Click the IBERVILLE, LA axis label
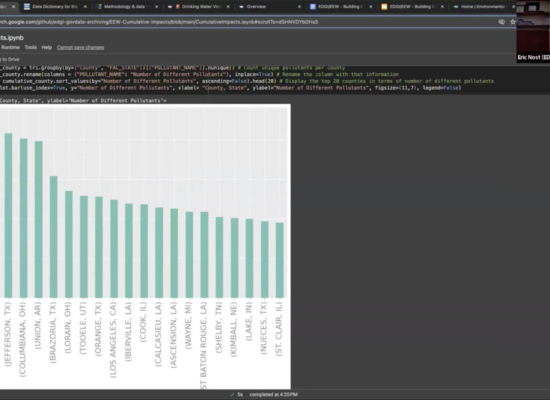 pyautogui.click(x=128, y=332)
